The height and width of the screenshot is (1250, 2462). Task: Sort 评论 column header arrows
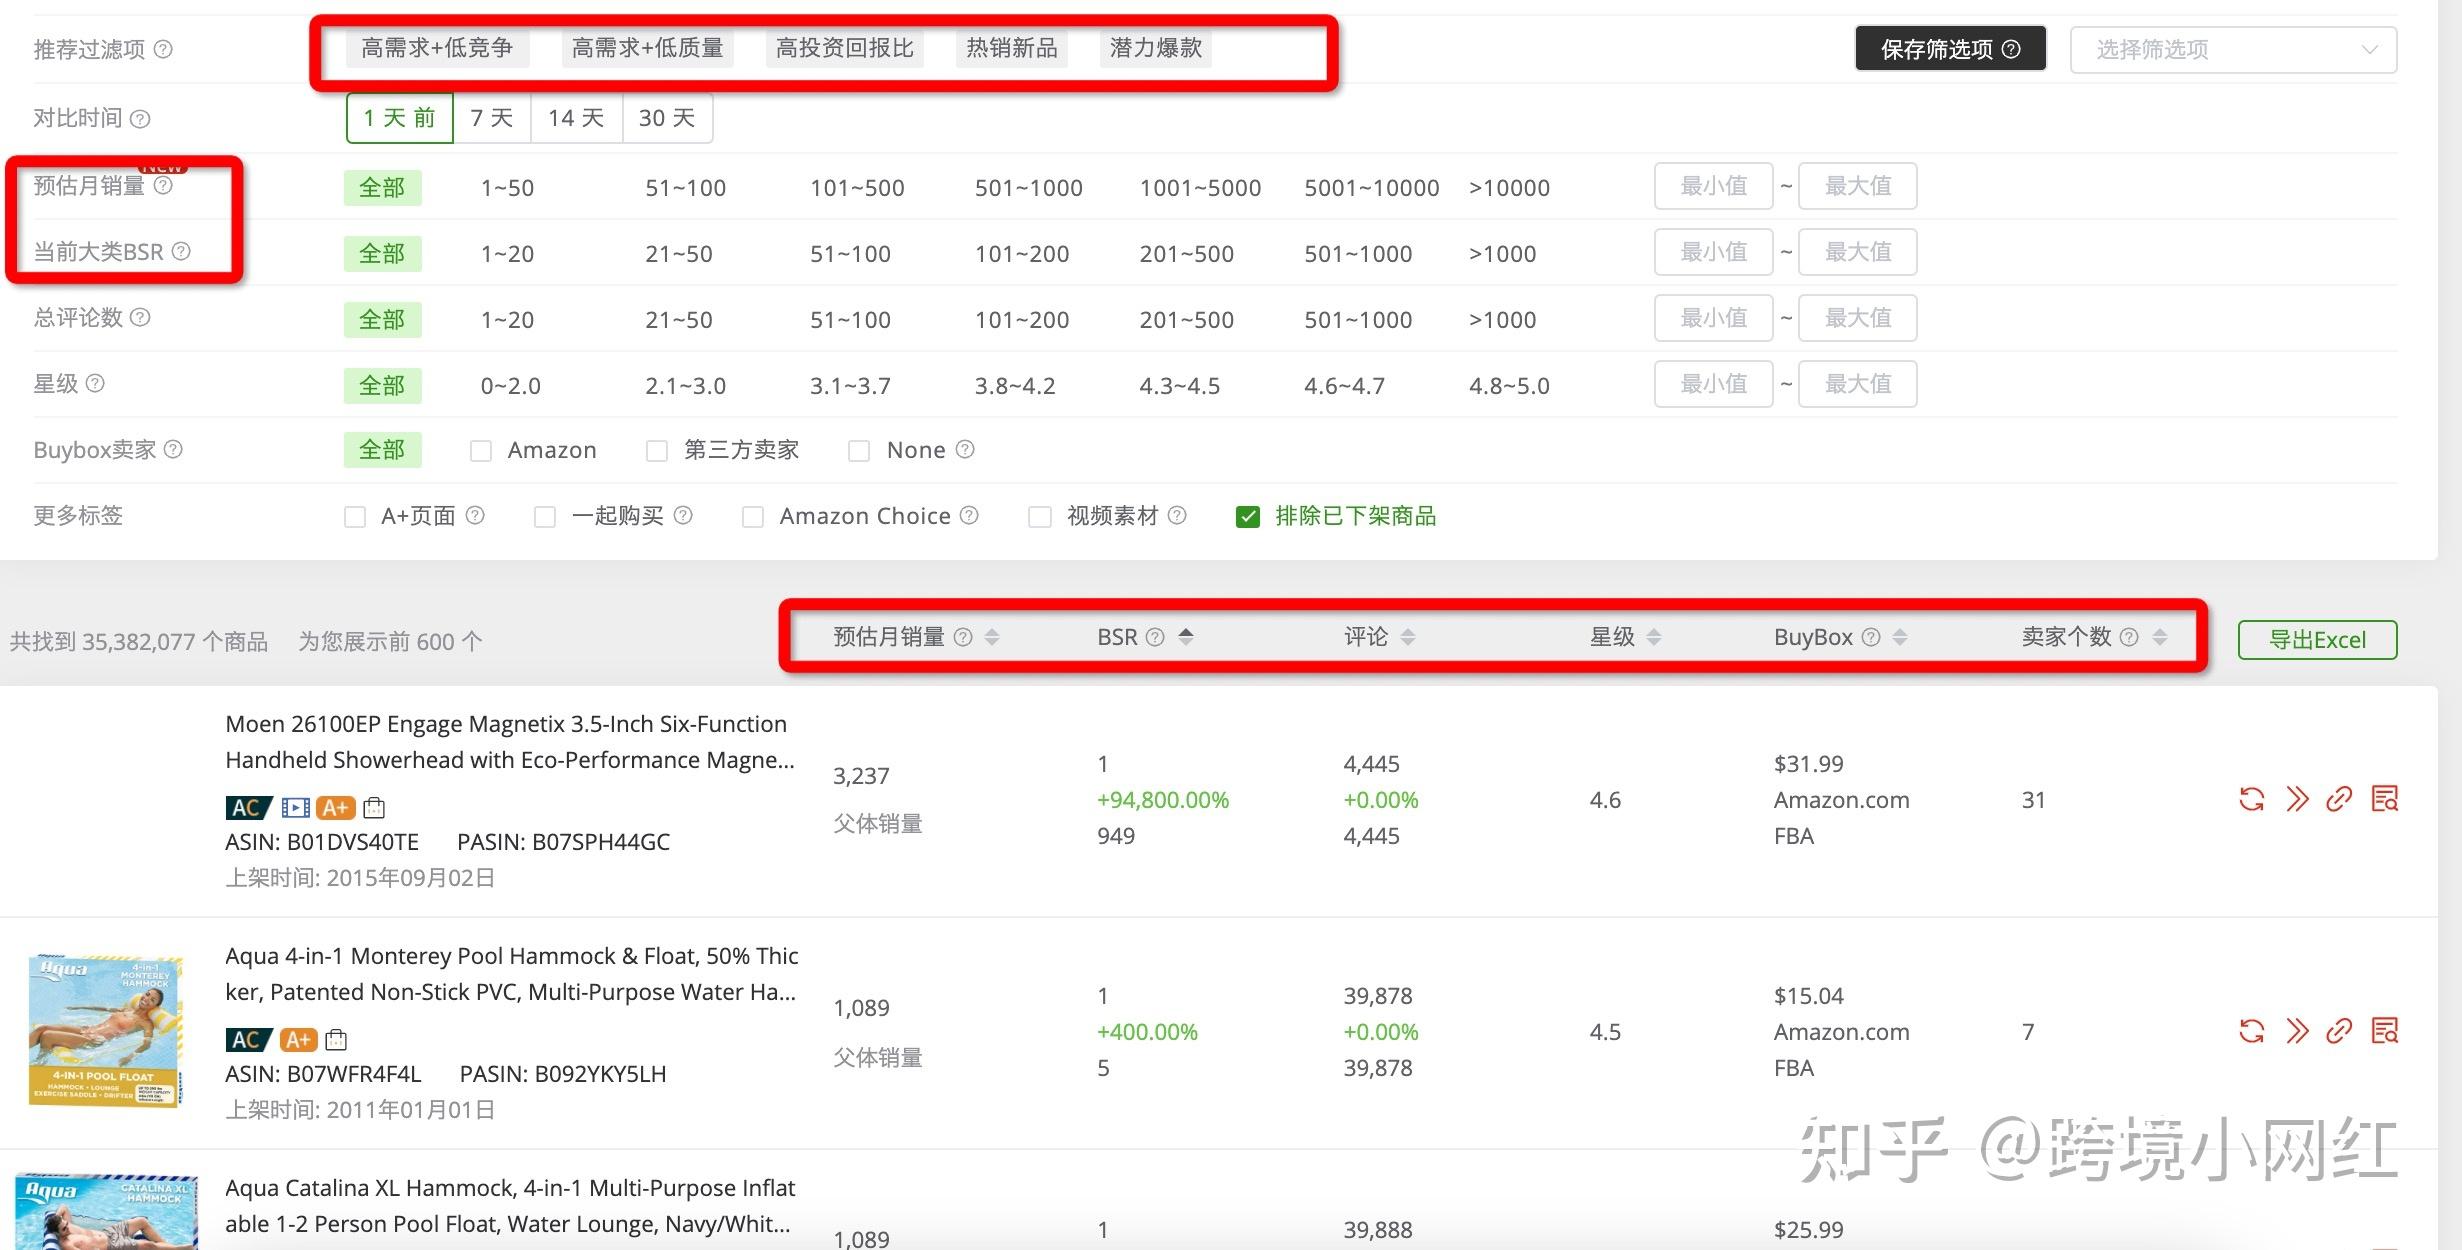(1408, 637)
